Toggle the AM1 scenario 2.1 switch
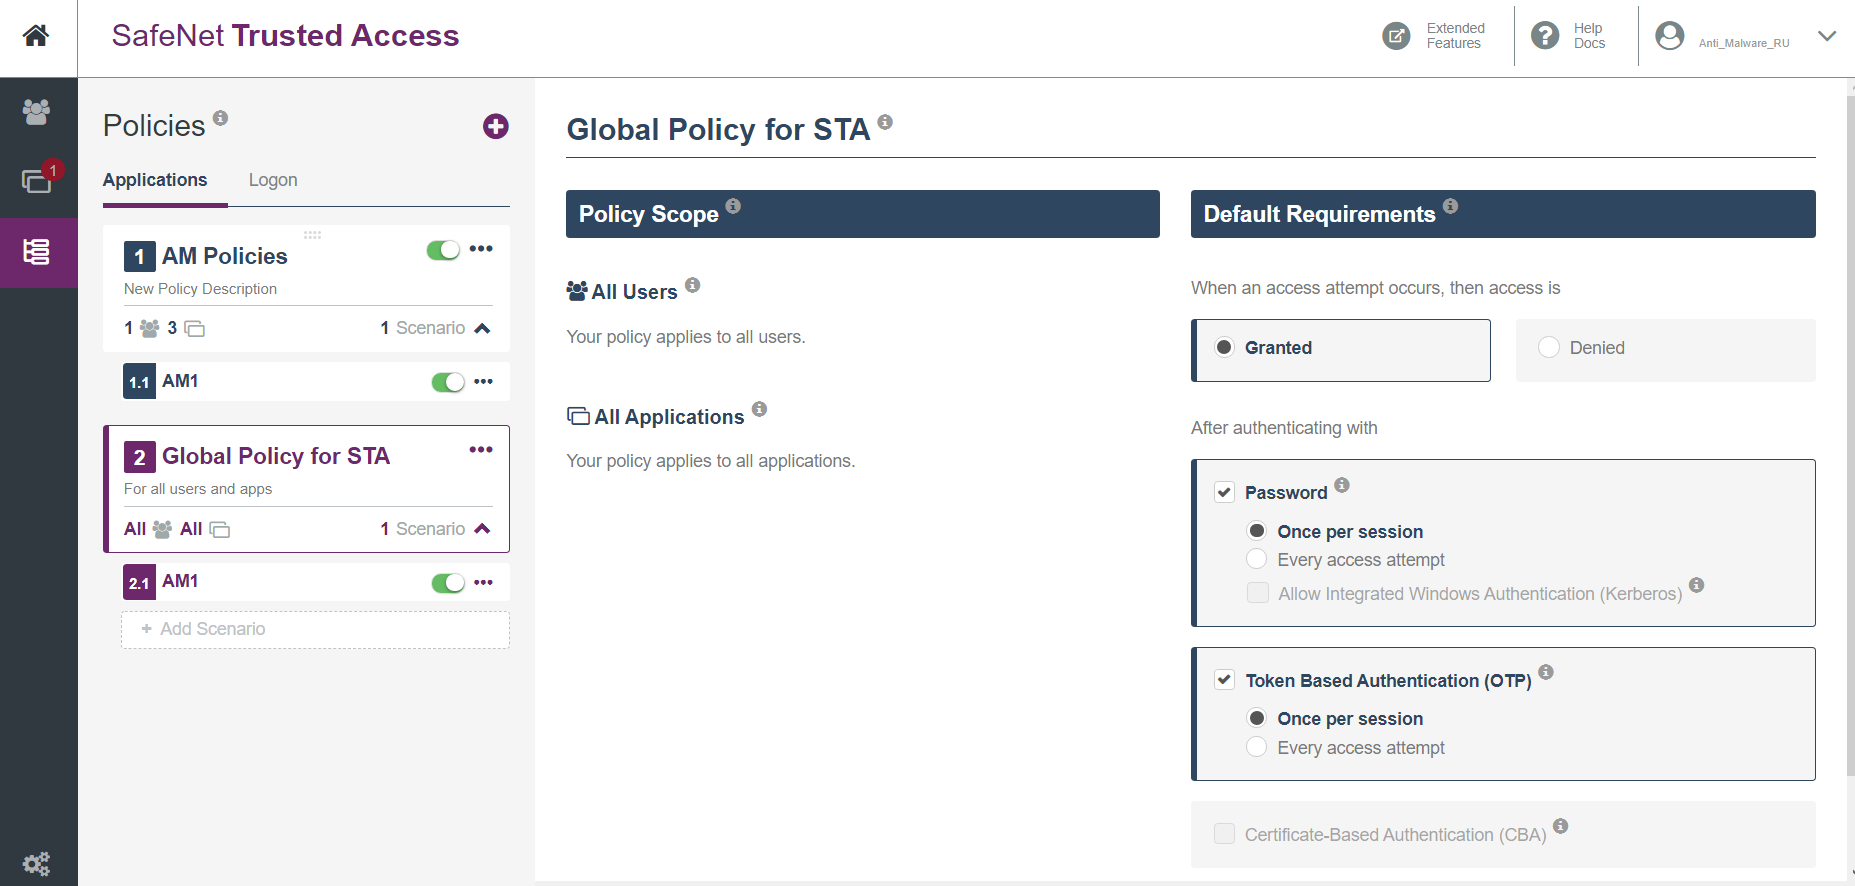1855x886 pixels. (448, 583)
